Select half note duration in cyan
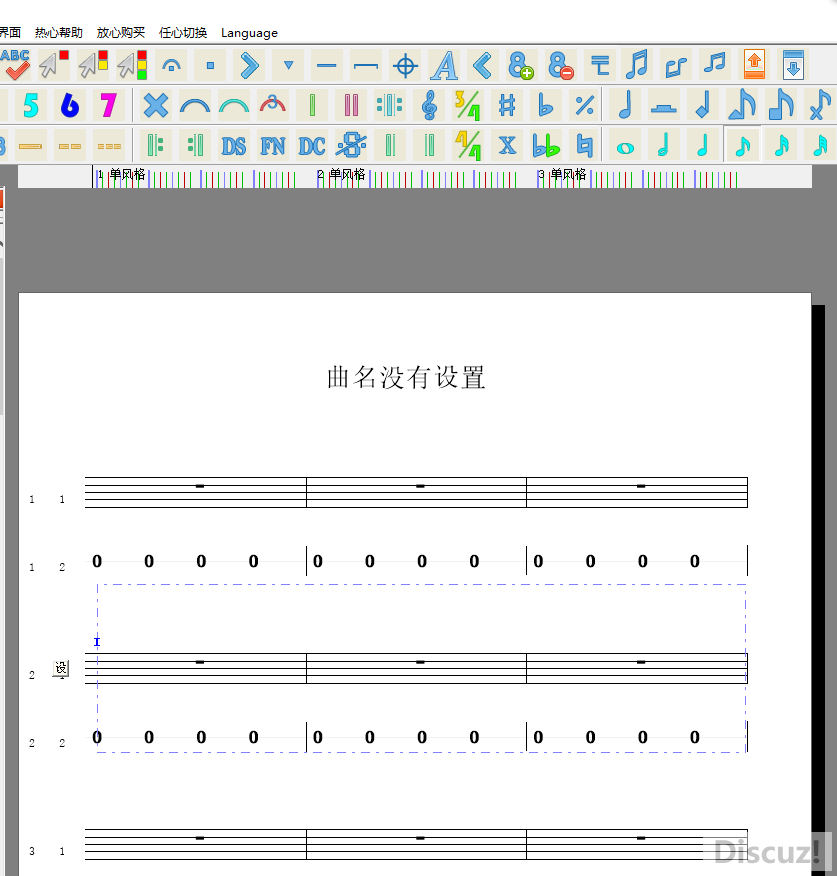 point(664,146)
